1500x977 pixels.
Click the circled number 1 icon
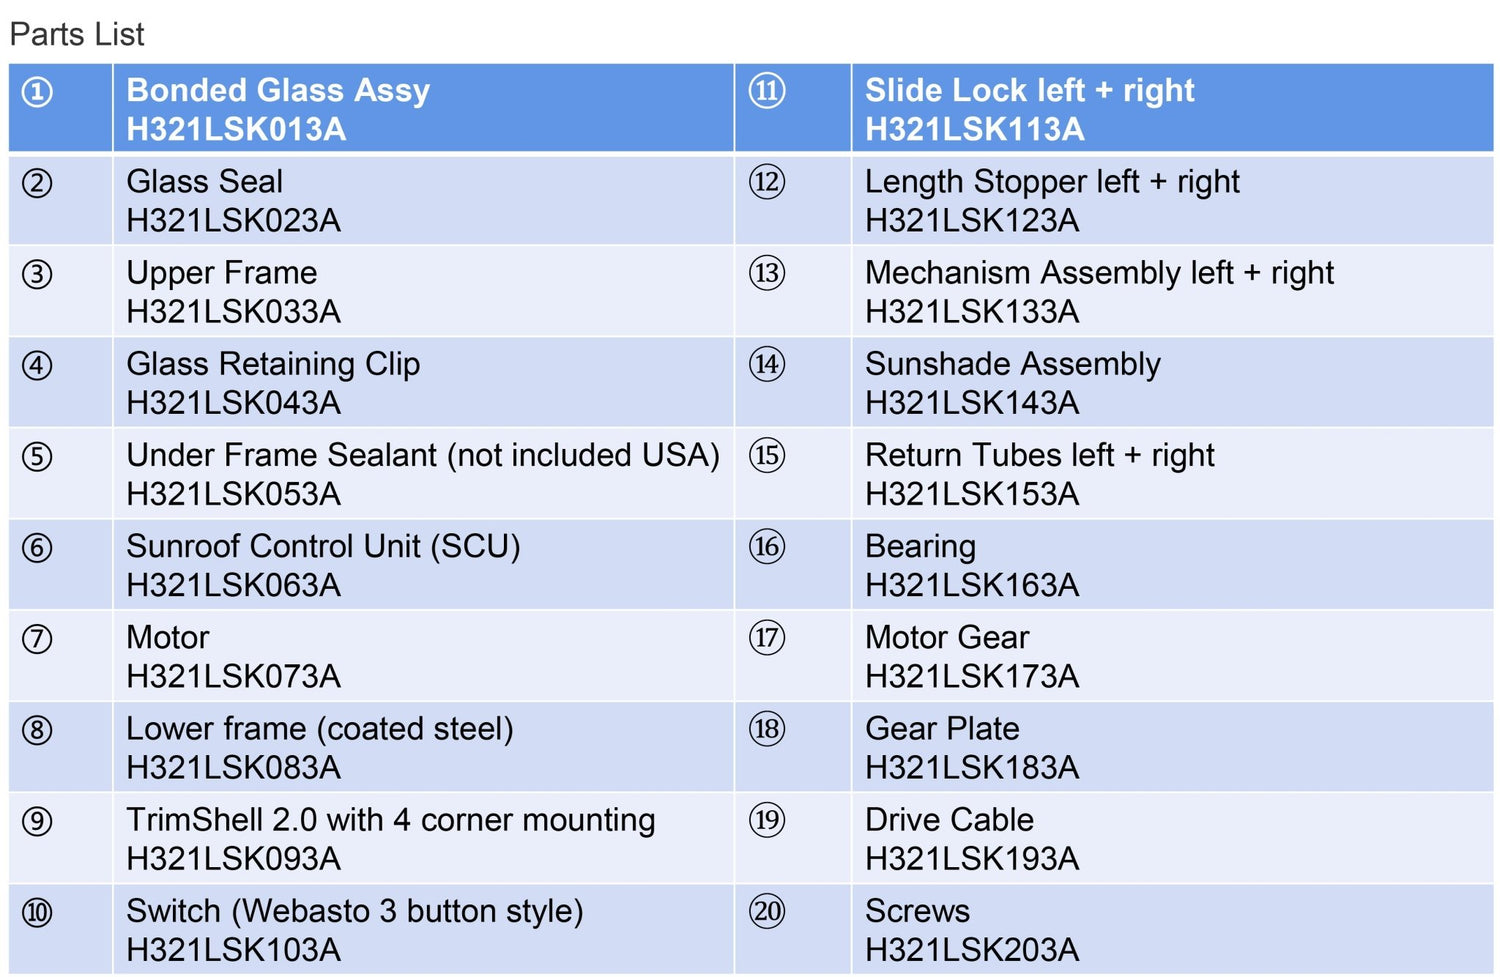(x=37, y=92)
